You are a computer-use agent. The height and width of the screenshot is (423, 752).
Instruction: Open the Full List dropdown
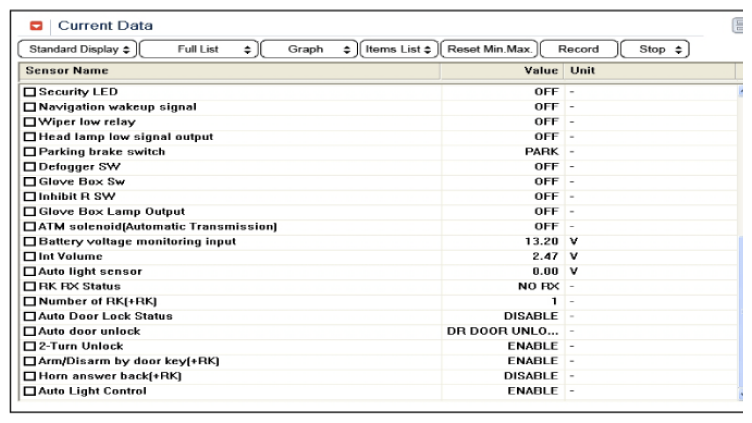199,49
